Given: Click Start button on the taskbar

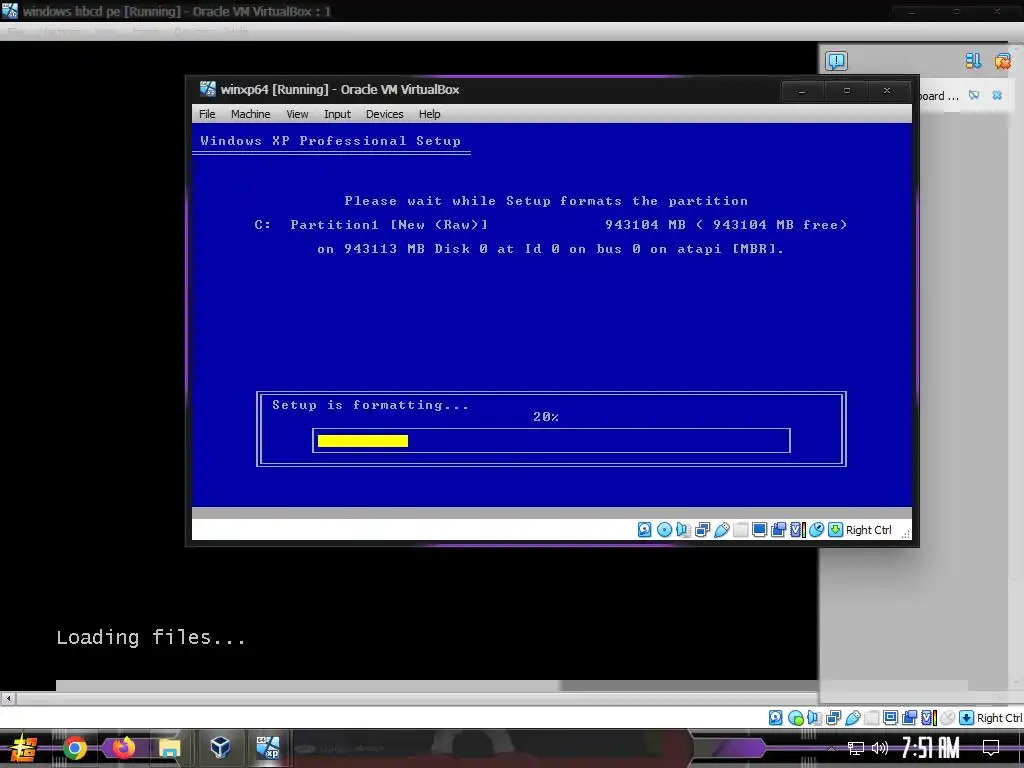Looking at the screenshot, I should point(24,748).
